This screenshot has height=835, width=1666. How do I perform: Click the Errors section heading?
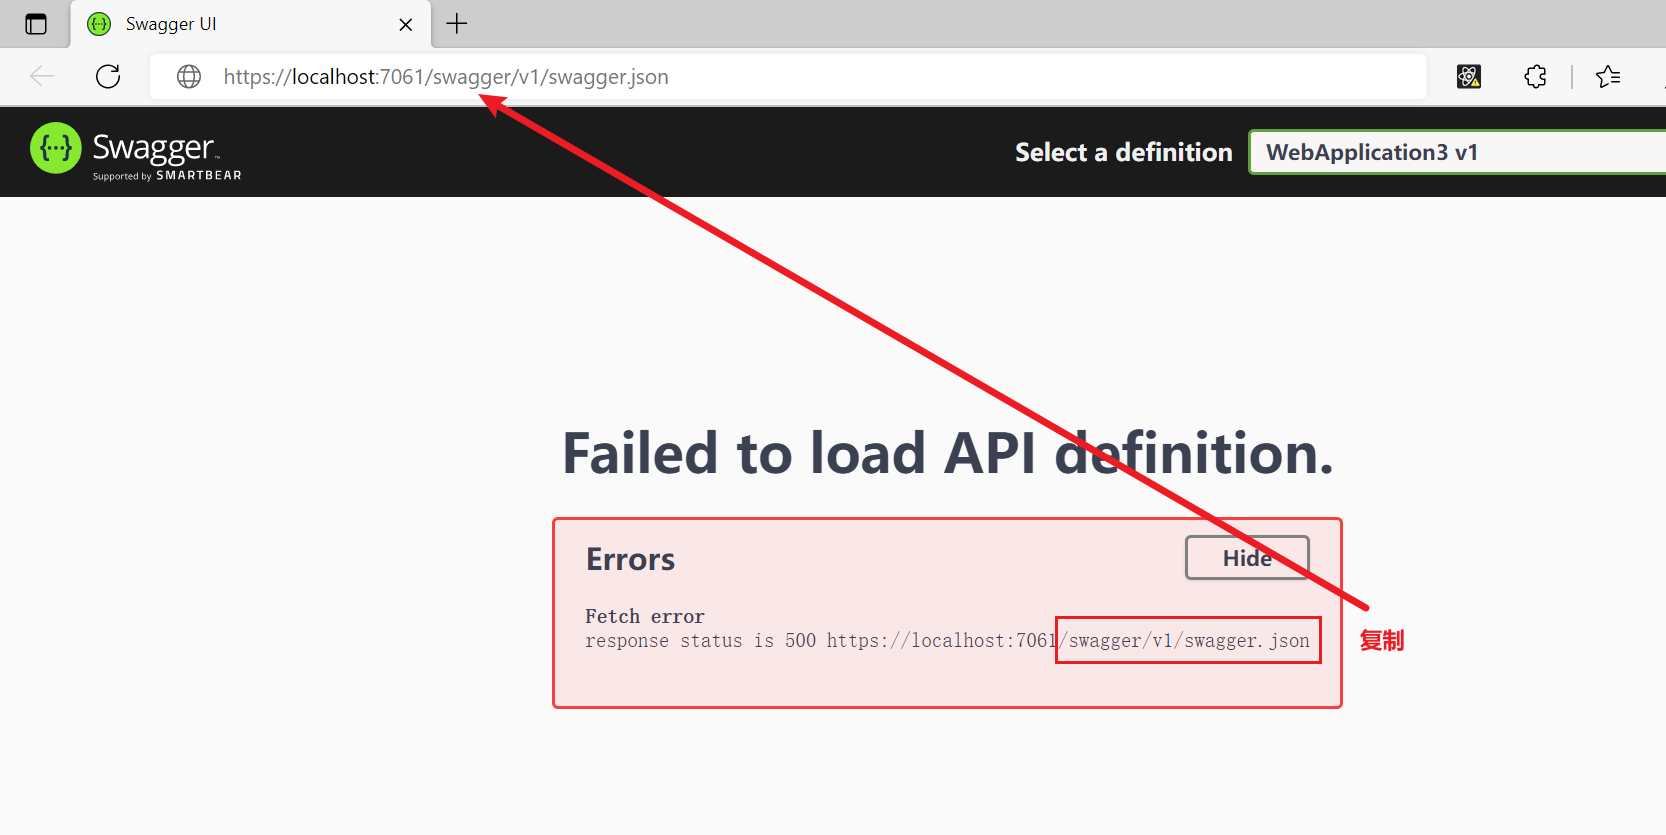point(630,559)
